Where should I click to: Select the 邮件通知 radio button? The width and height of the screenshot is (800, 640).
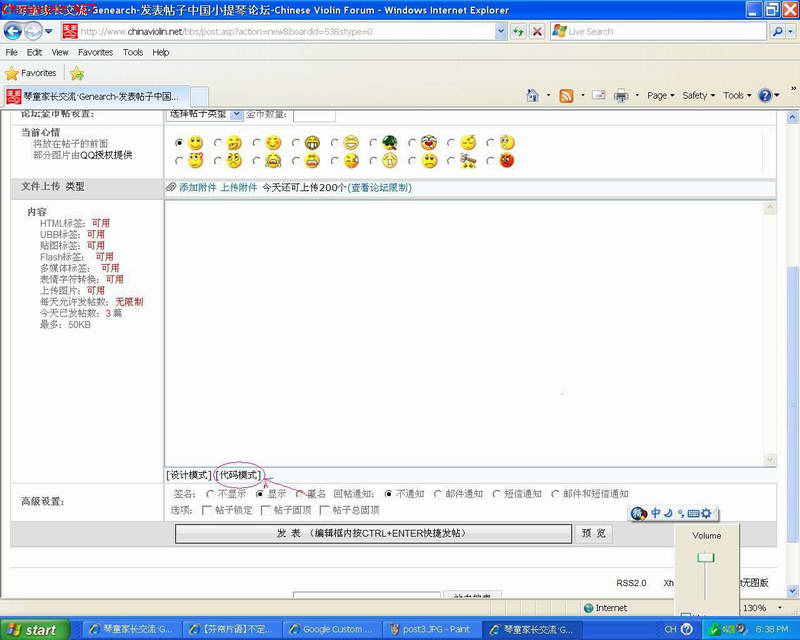pyautogui.click(x=437, y=494)
